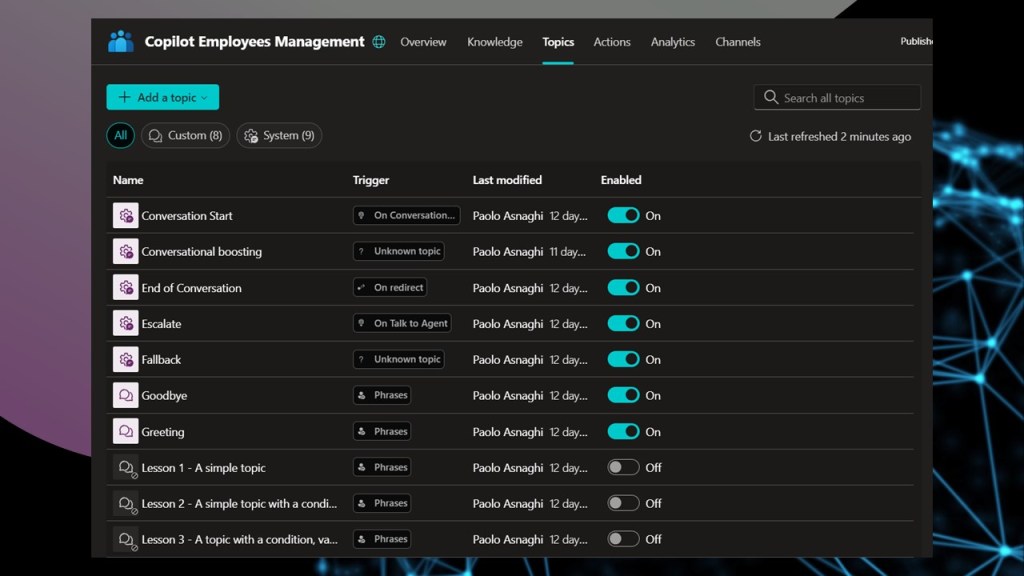Enable the Lesson 1 topic toggle
Image resolution: width=1024 pixels, height=576 pixels.
623,468
